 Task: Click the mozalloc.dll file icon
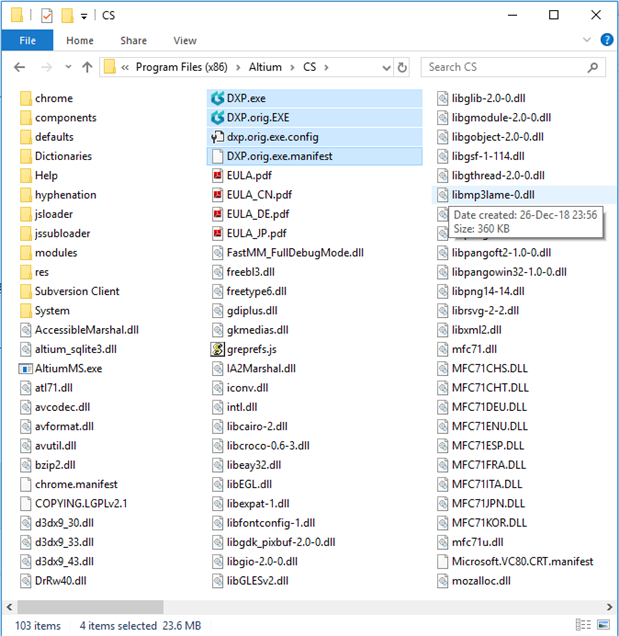443,581
